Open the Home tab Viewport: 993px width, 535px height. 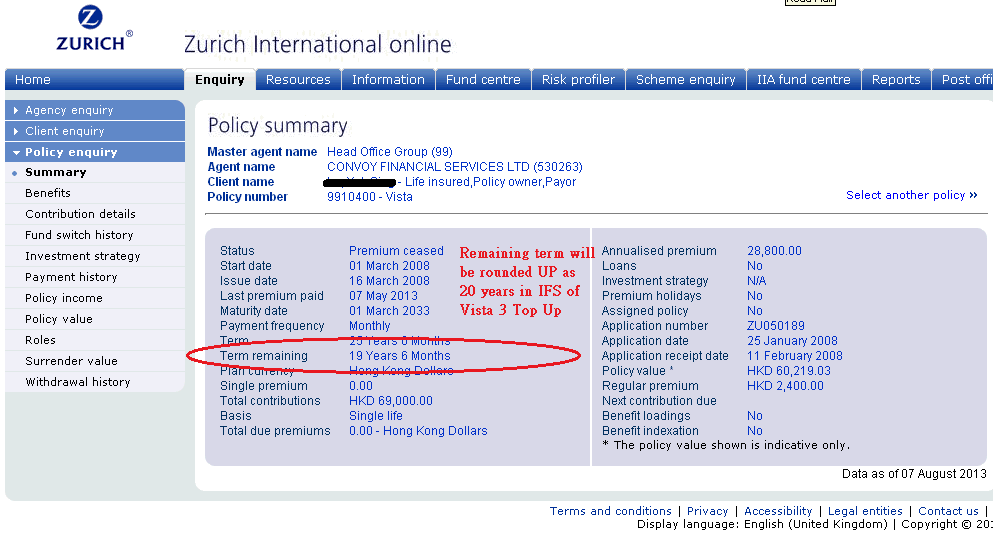coord(33,80)
